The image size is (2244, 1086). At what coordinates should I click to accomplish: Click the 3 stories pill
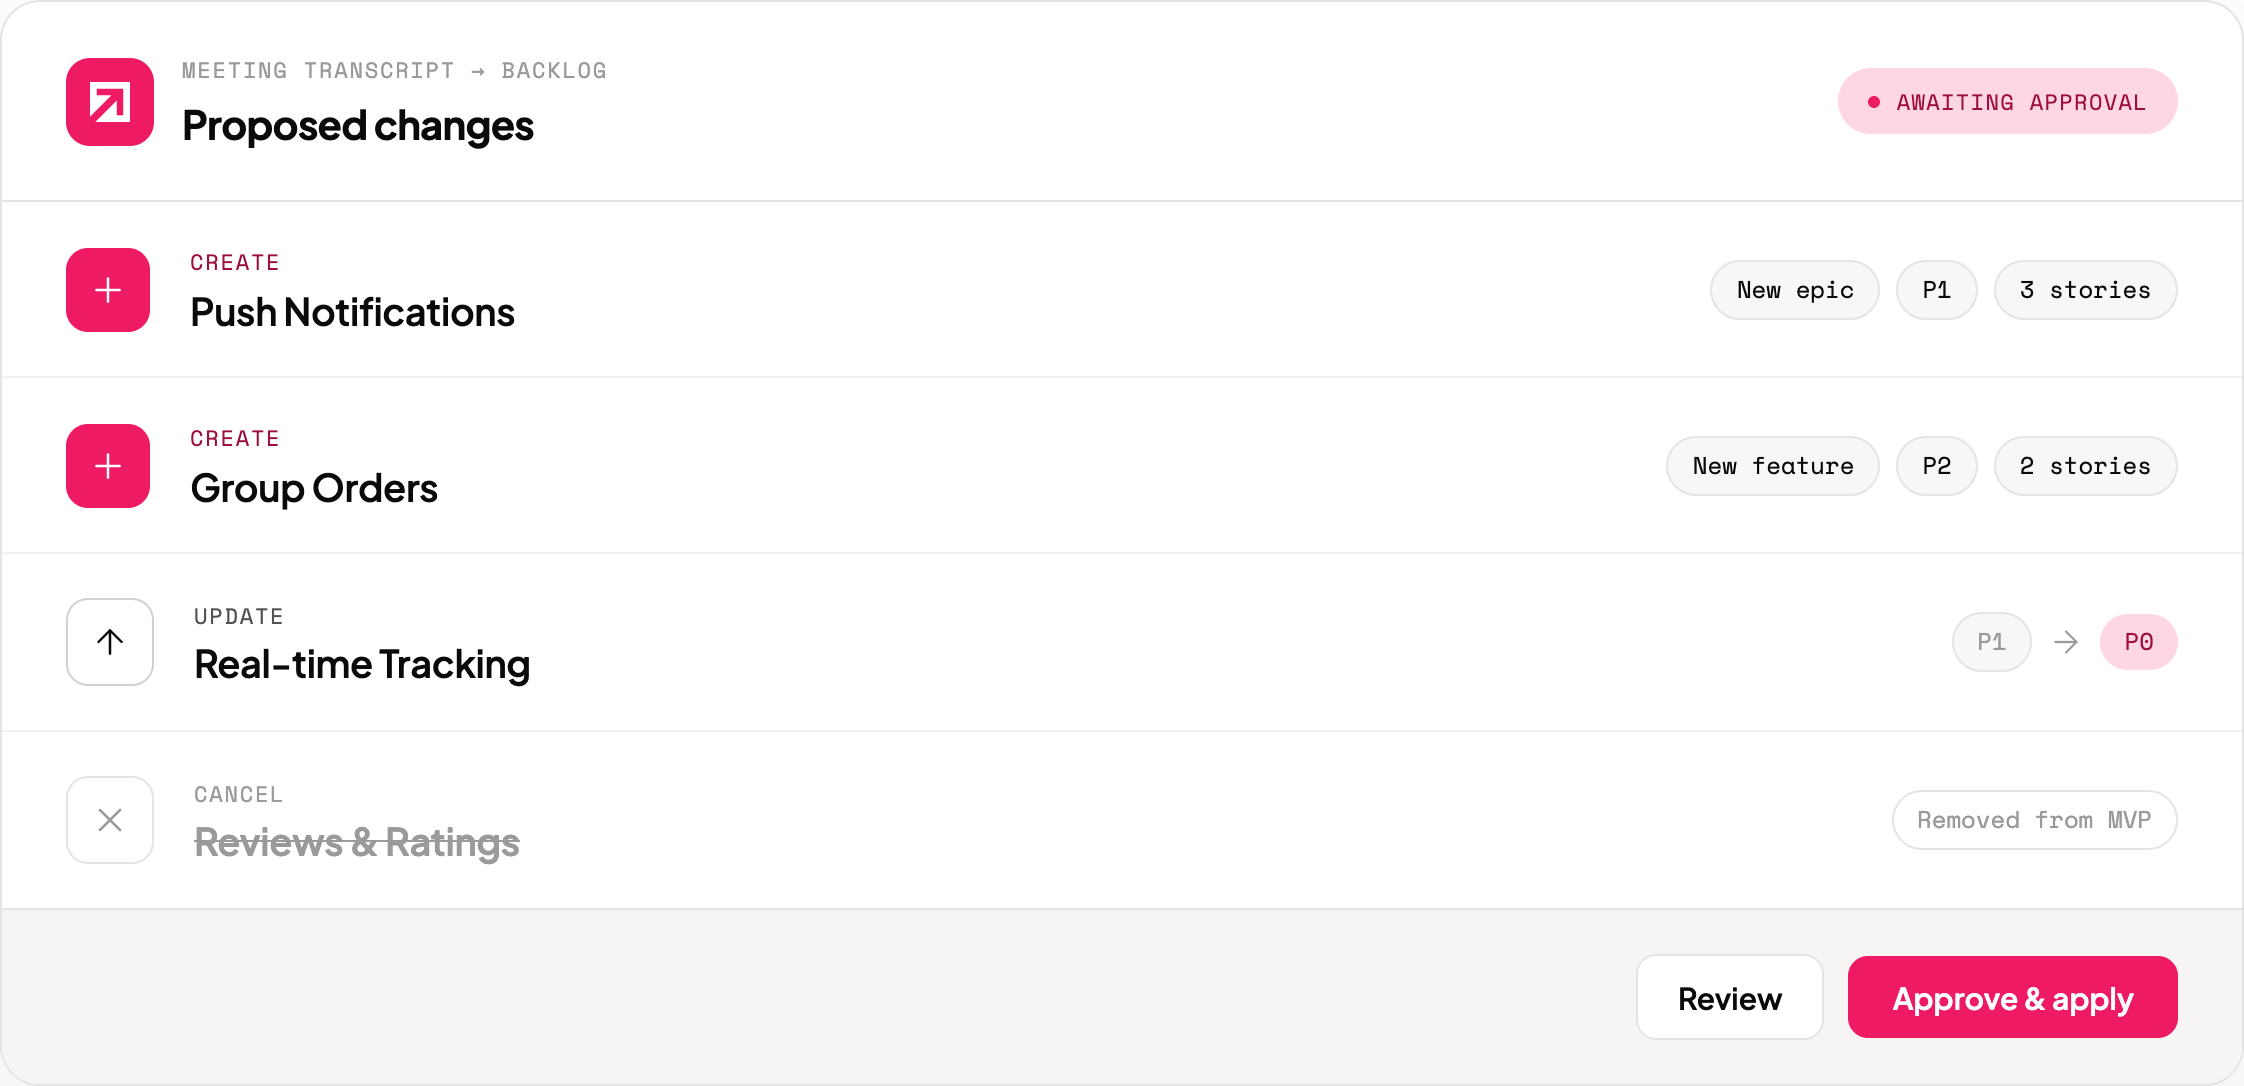(2086, 290)
